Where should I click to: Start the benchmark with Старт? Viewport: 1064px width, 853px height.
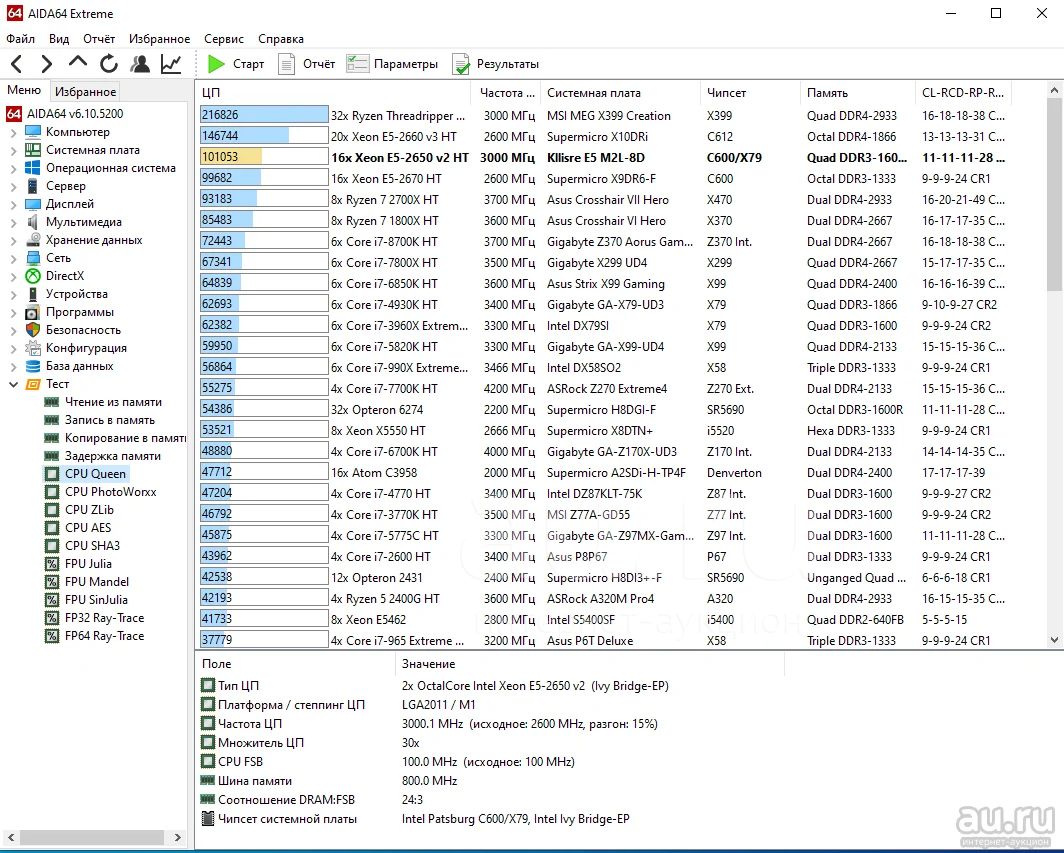point(235,64)
